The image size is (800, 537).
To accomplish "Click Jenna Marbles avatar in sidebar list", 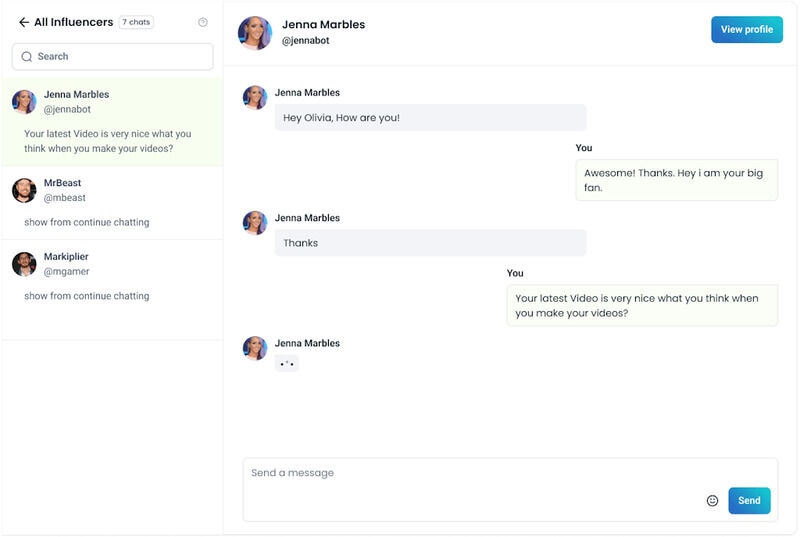I will [25, 102].
